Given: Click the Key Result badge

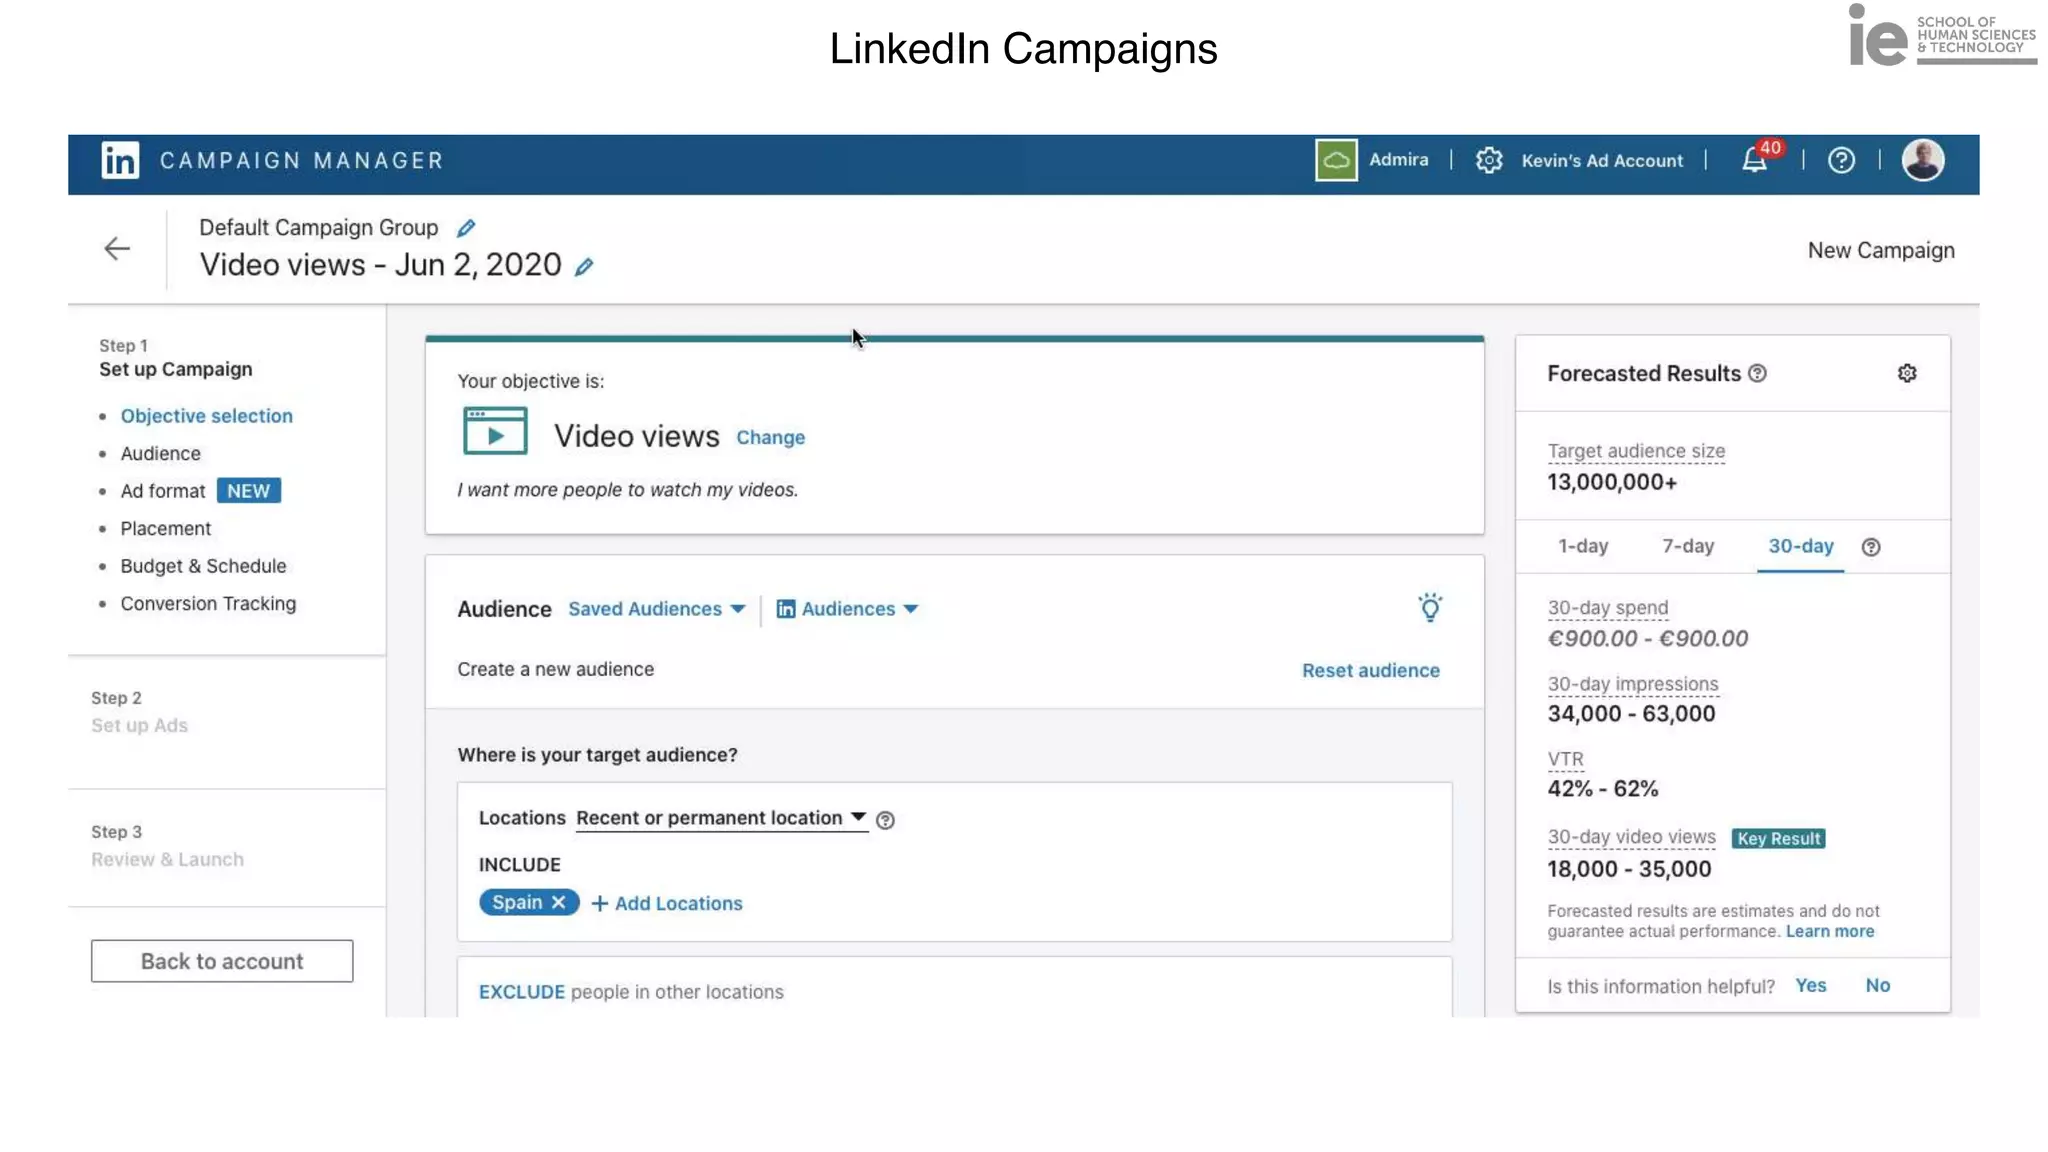Looking at the screenshot, I should (x=1778, y=839).
